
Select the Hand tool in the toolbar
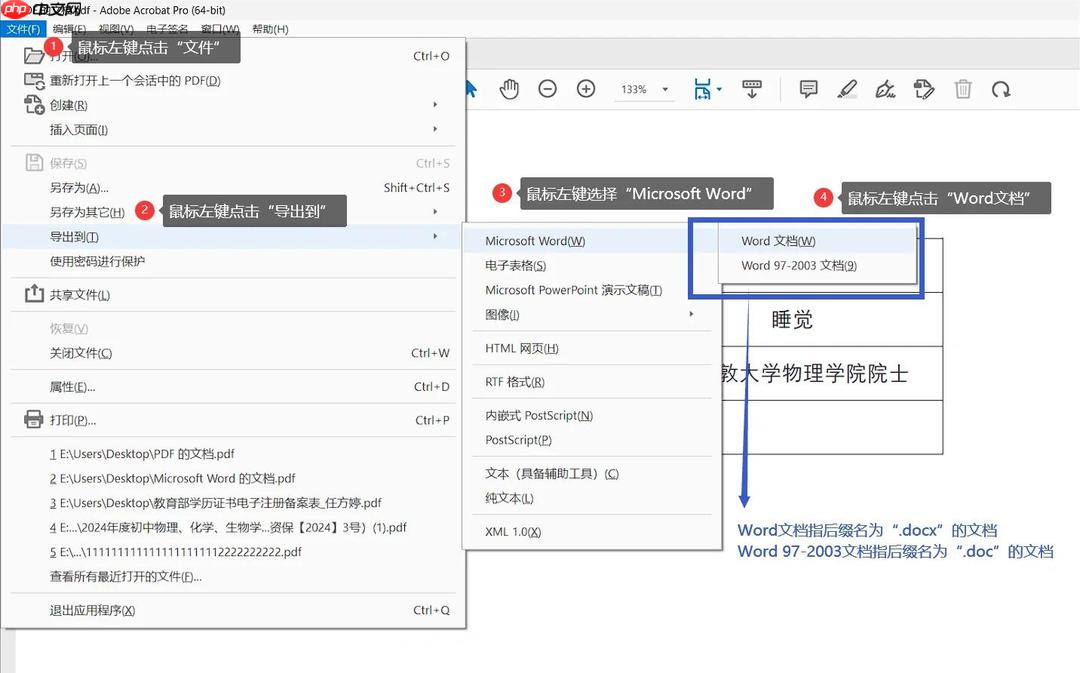[509, 89]
